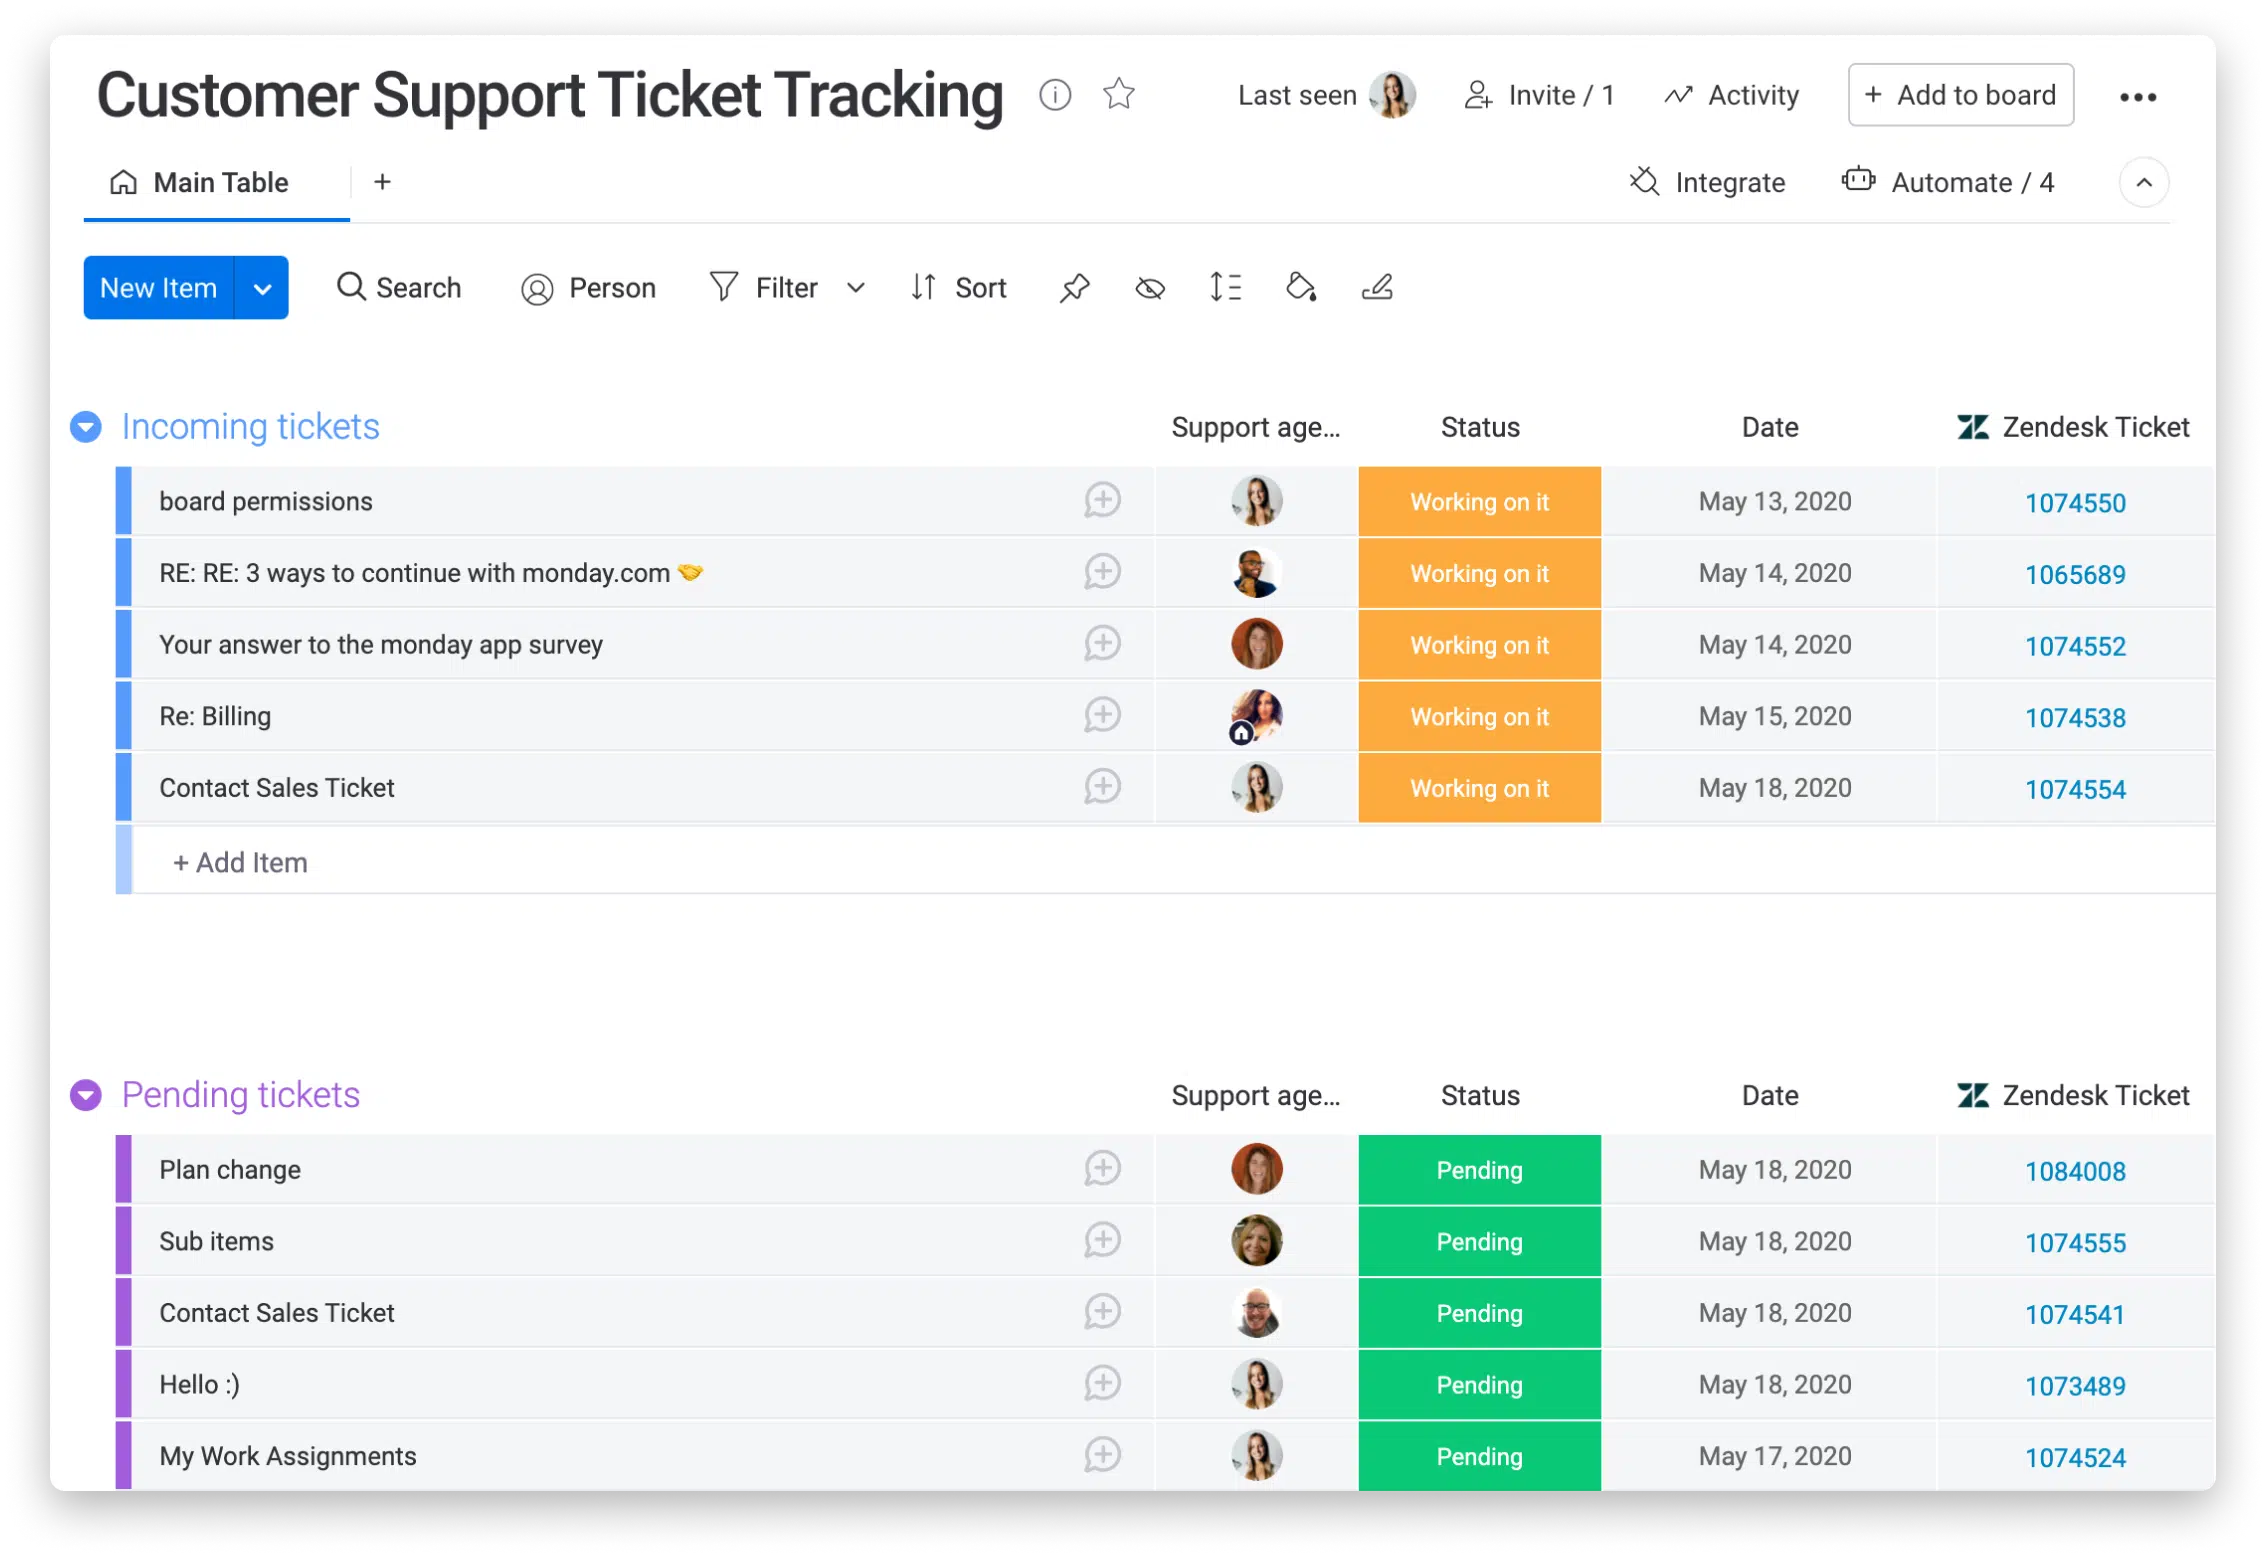Viewport: 2266px width, 1556px height.
Task: Open the Sub items ticket name
Action: [216, 1241]
